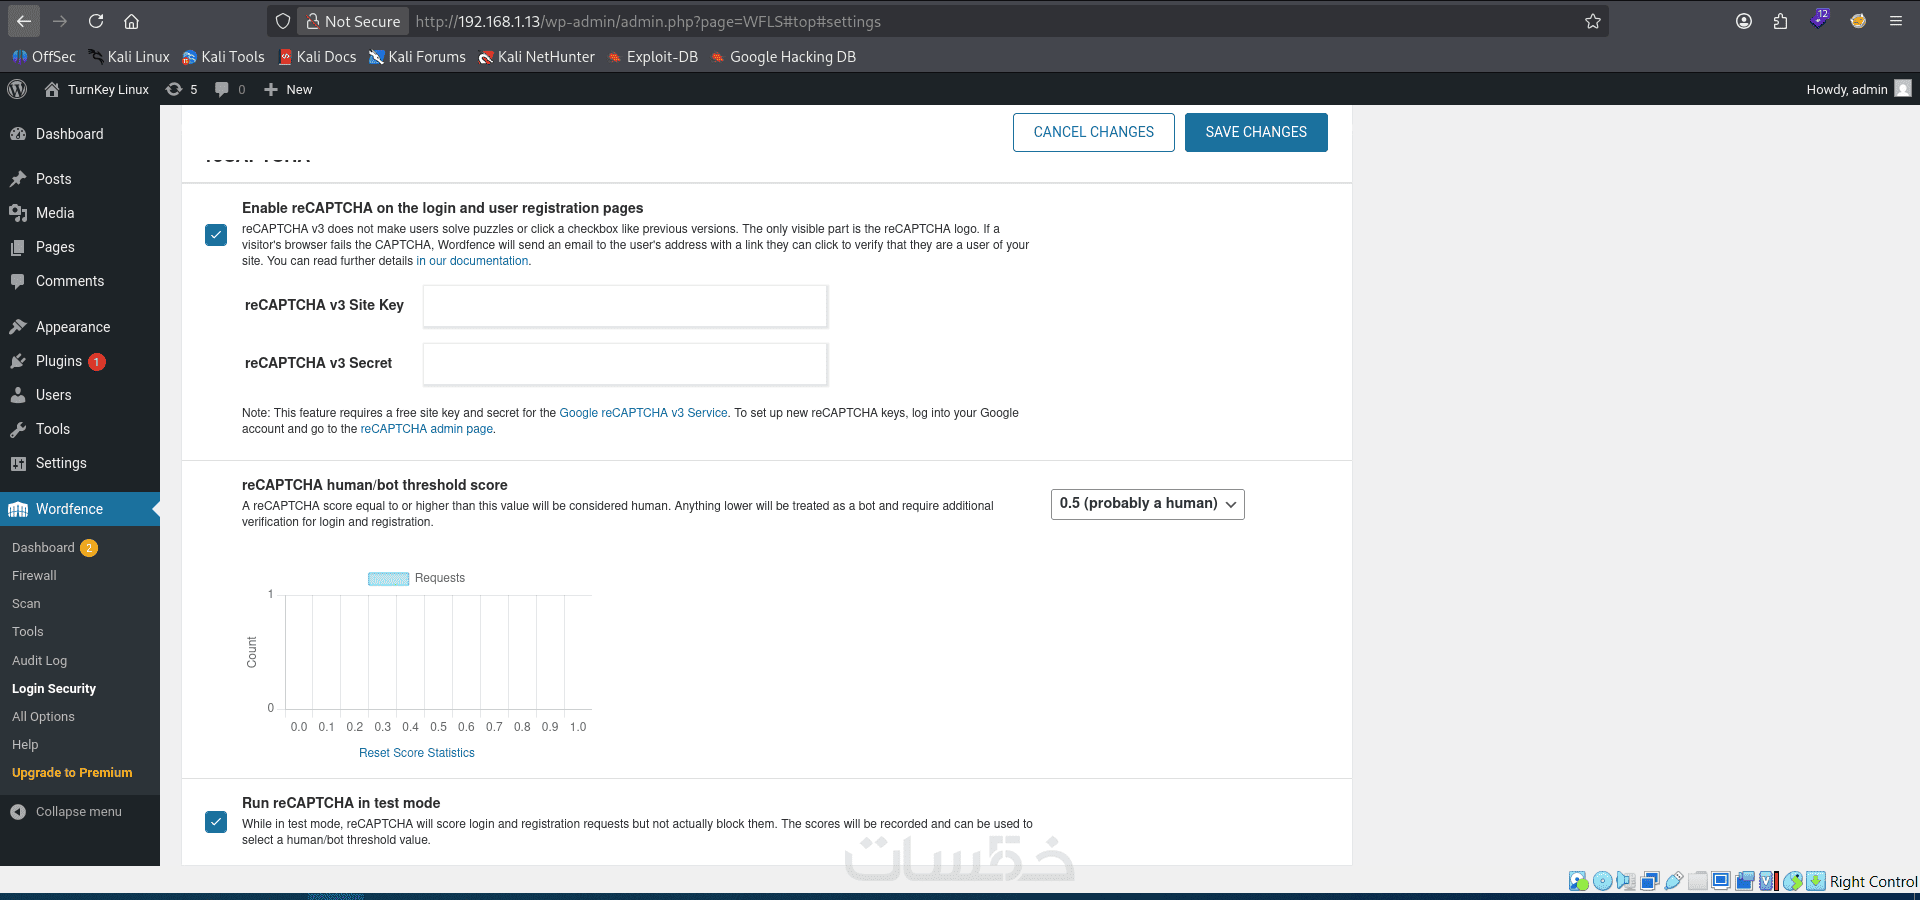Uncheck Enable reCAPTCHA on login pages
This screenshot has width=1920, height=900.
click(x=216, y=235)
